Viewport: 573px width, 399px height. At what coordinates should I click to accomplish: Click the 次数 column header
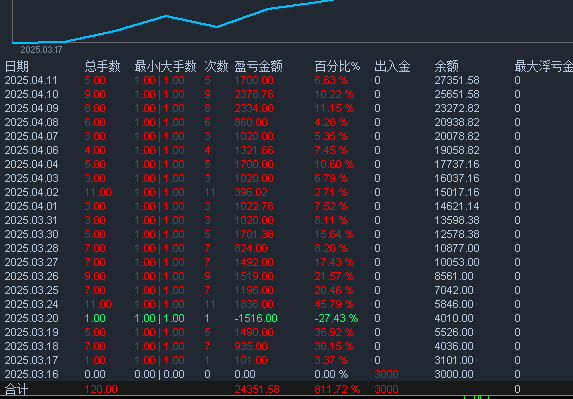(x=216, y=66)
